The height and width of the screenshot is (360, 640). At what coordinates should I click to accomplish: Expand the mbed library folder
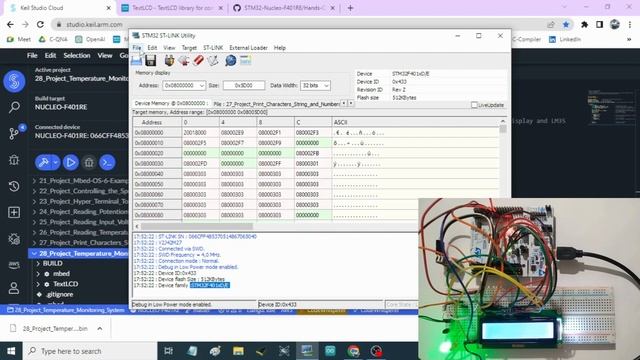pyautogui.click(x=38, y=274)
